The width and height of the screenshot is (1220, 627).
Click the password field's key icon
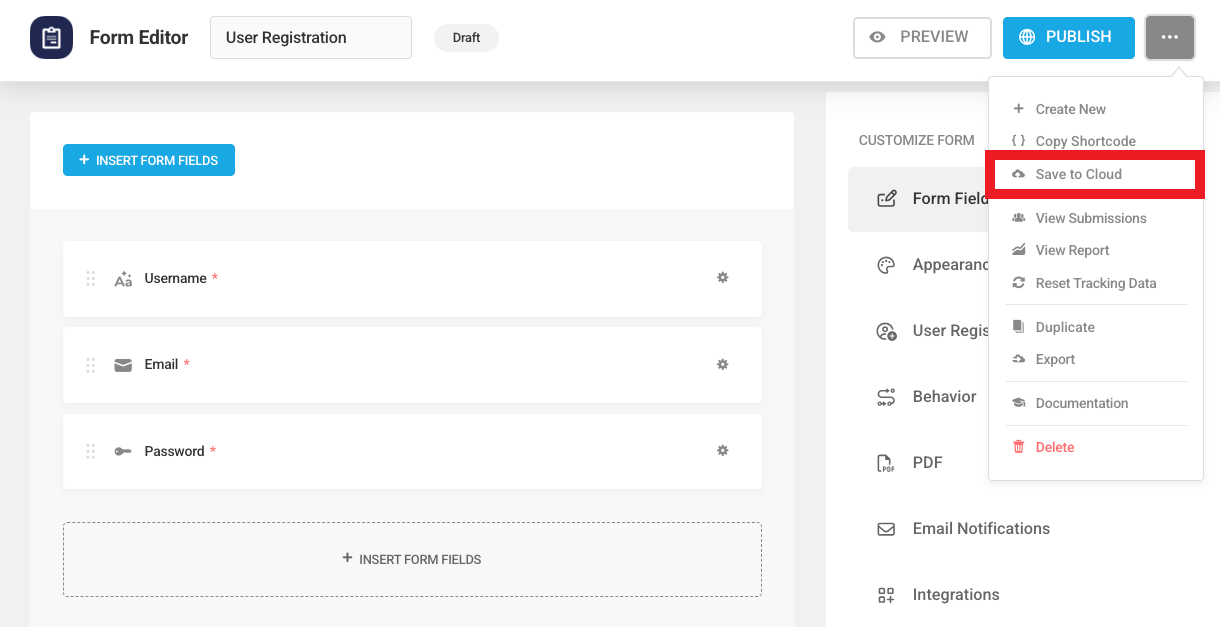point(122,451)
